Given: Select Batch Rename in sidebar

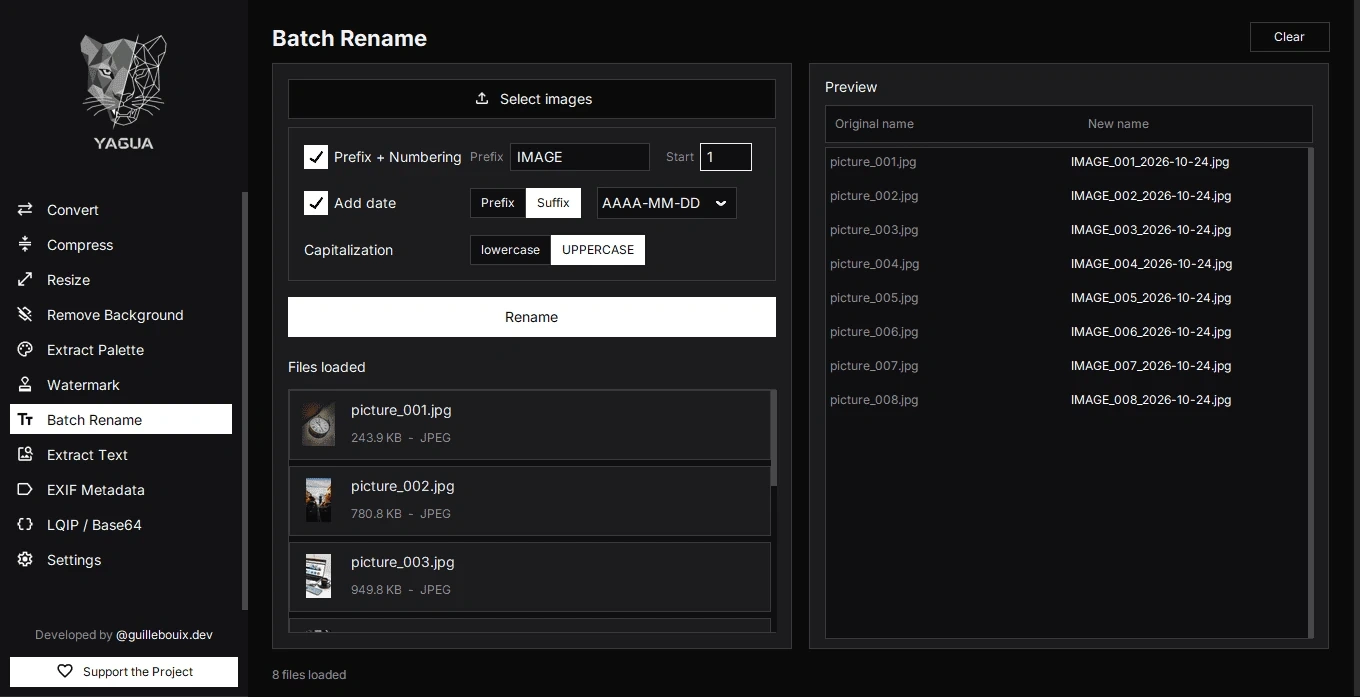Looking at the screenshot, I should pos(121,420).
